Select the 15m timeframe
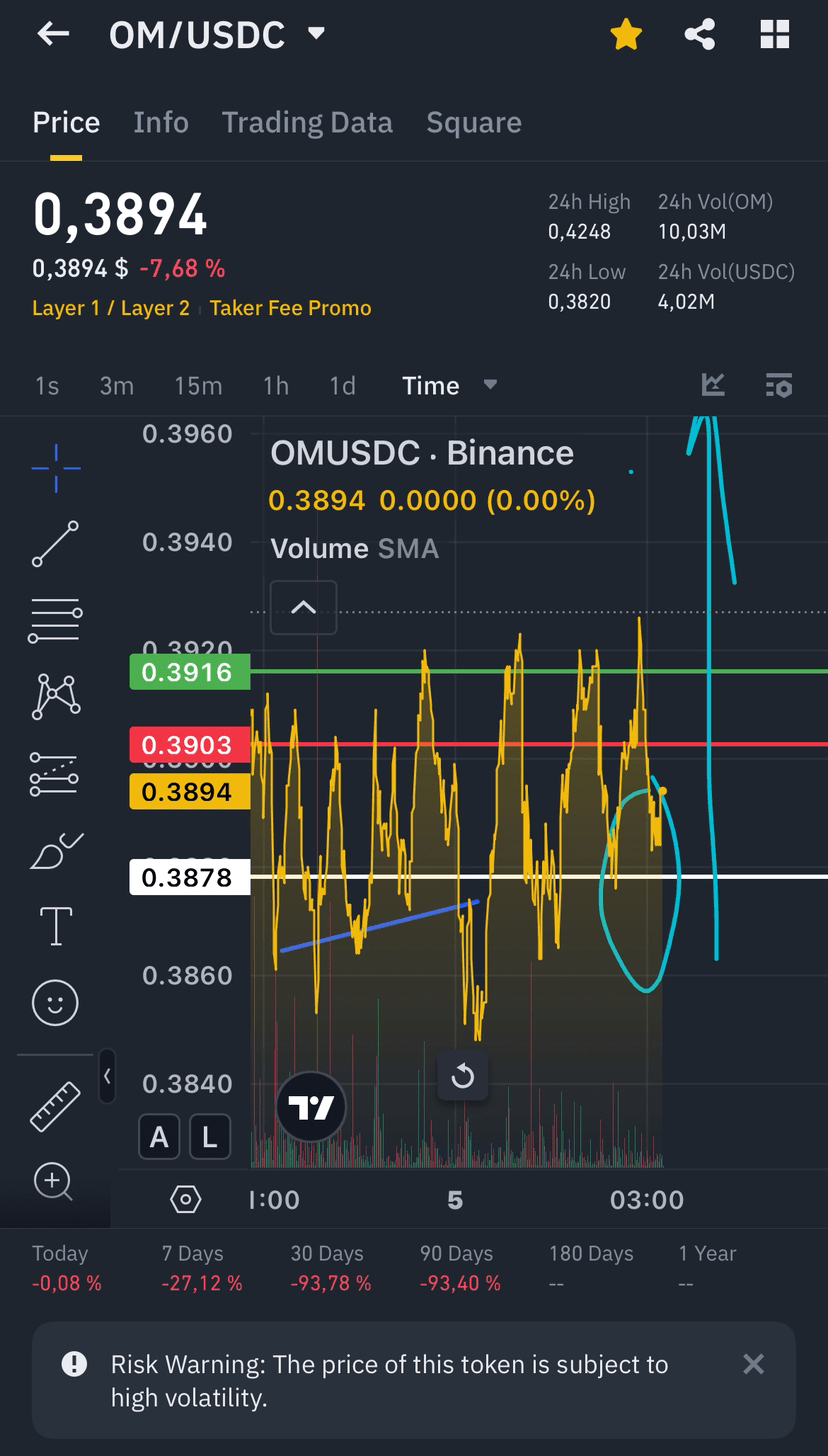The height and width of the screenshot is (1456, 828). [198, 386]
